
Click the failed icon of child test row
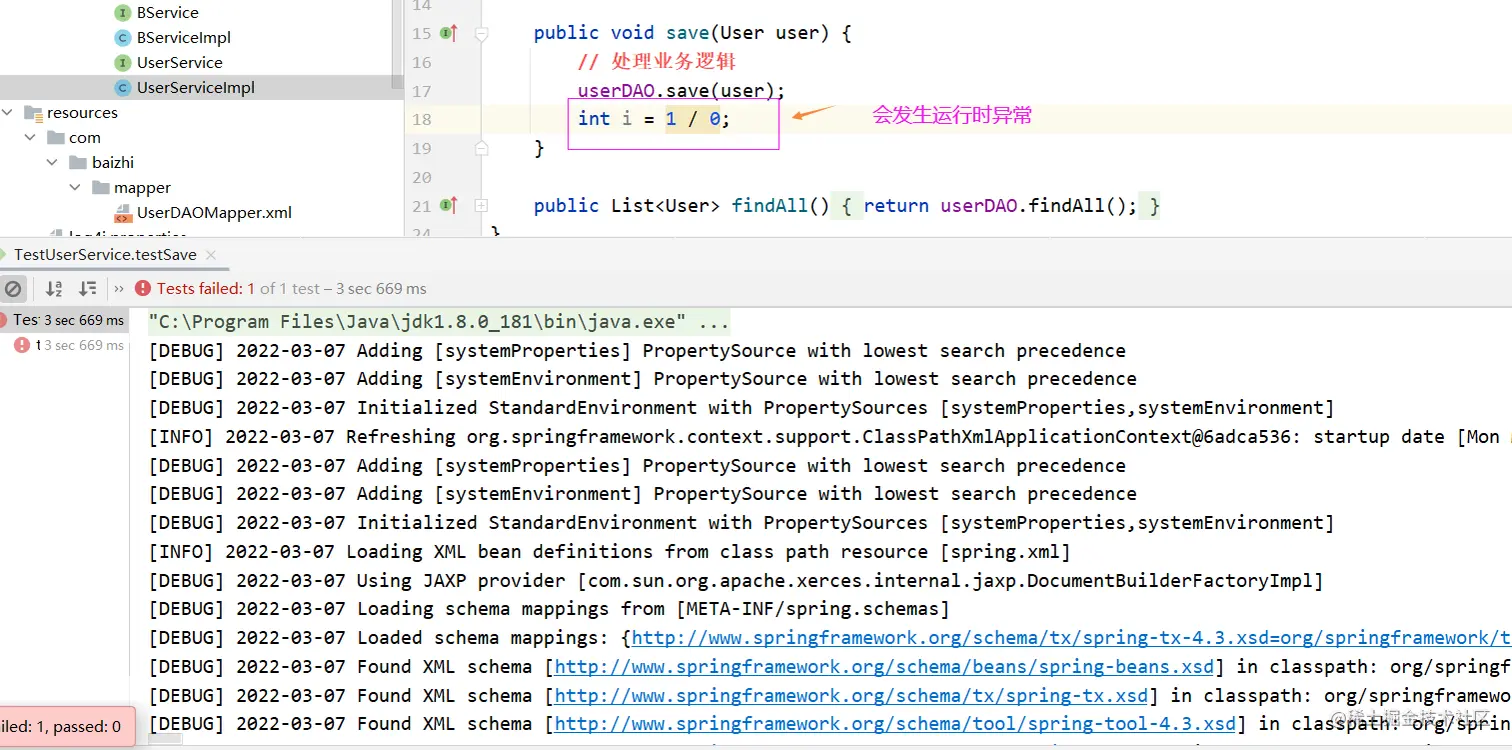pos(22,345)
